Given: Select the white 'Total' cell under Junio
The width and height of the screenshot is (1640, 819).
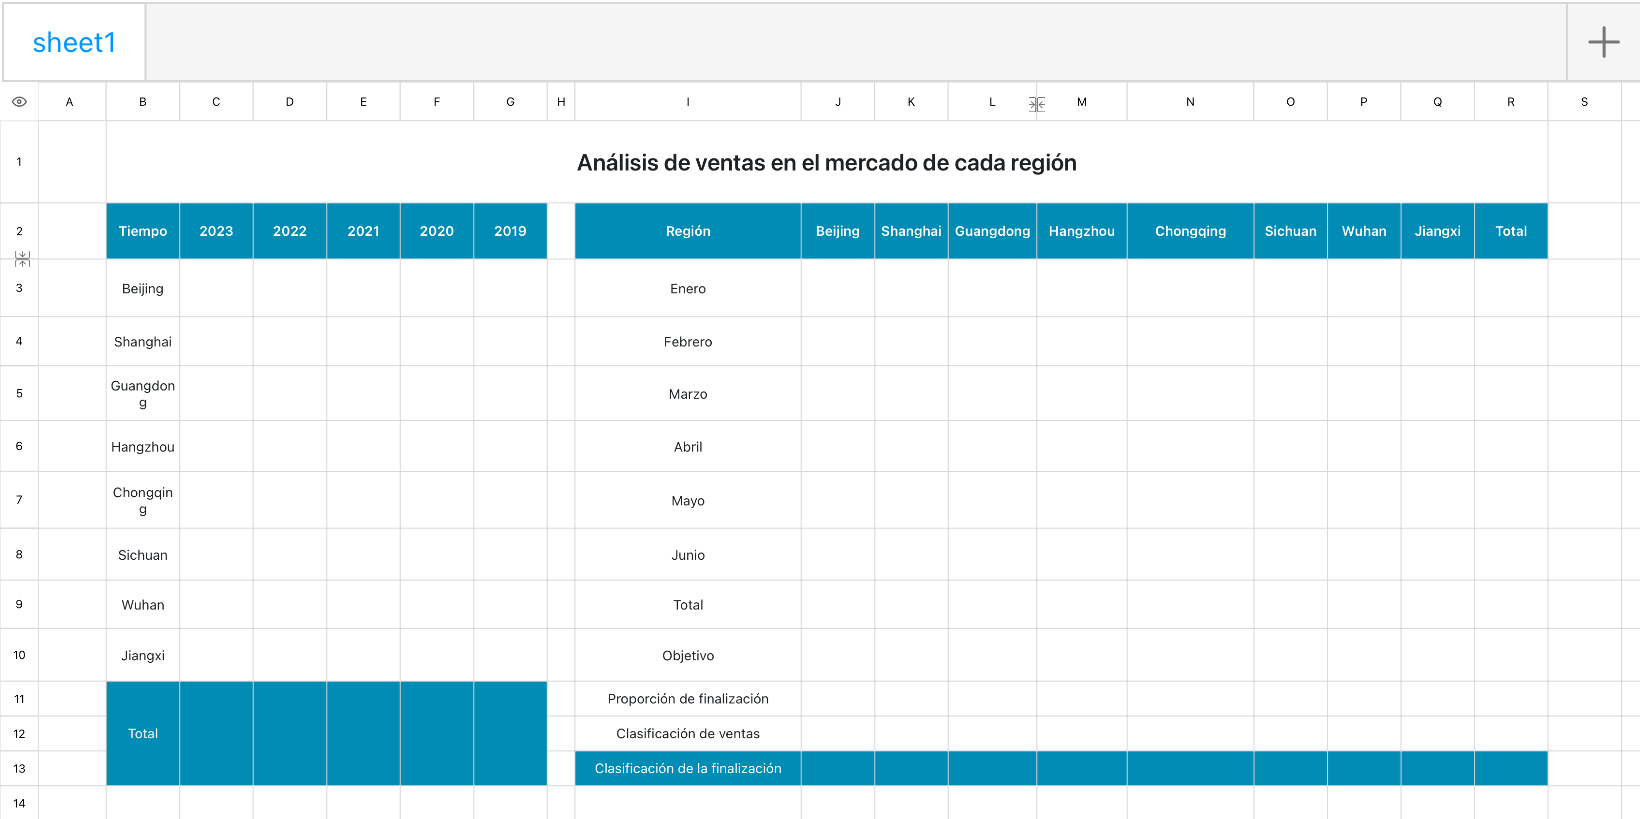Looking at the screenshot, I should point(688,604).
